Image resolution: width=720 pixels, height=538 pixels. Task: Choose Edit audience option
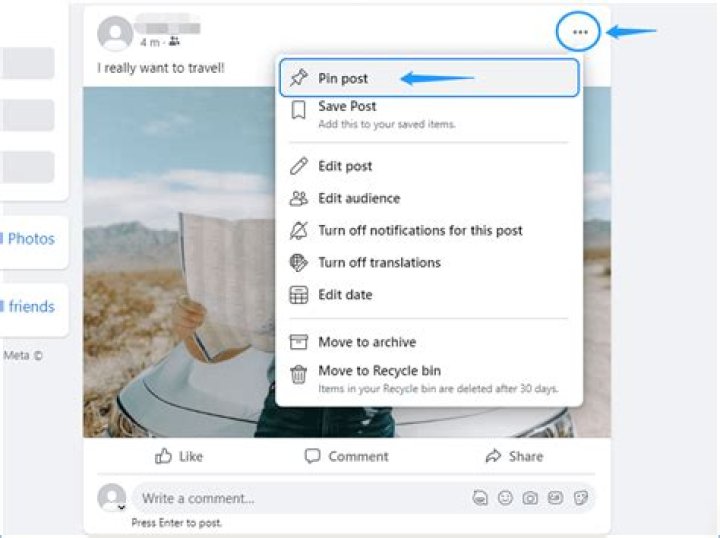coord(429,198)
